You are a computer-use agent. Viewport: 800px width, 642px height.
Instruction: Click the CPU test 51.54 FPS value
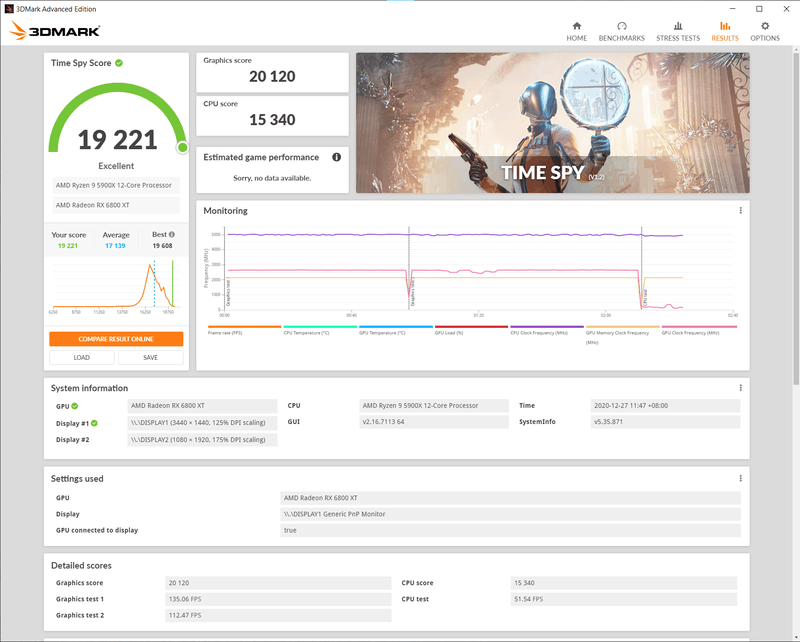[x=624, y=599]
